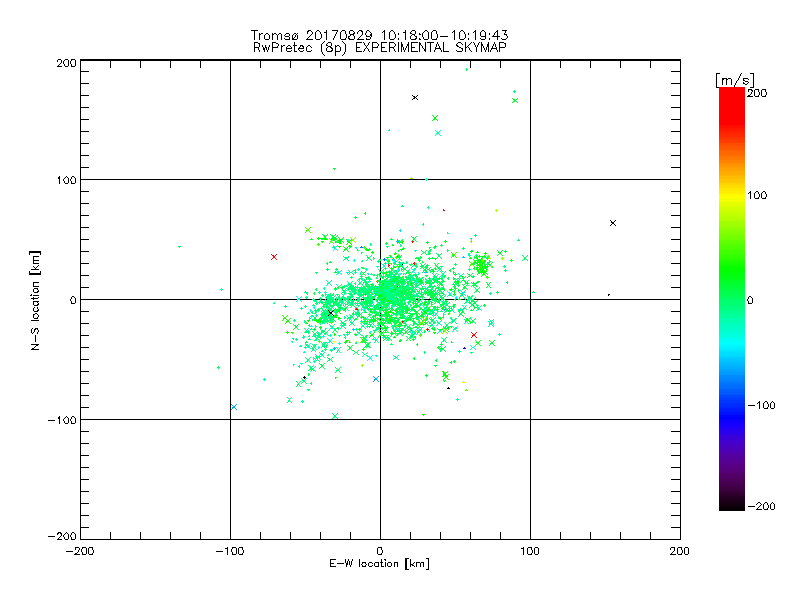Screen dimensions: 800x600
Task: Click the title line "Tromsø 20170829 10:18:00-10:19:43"
Action: pos(379,35)
